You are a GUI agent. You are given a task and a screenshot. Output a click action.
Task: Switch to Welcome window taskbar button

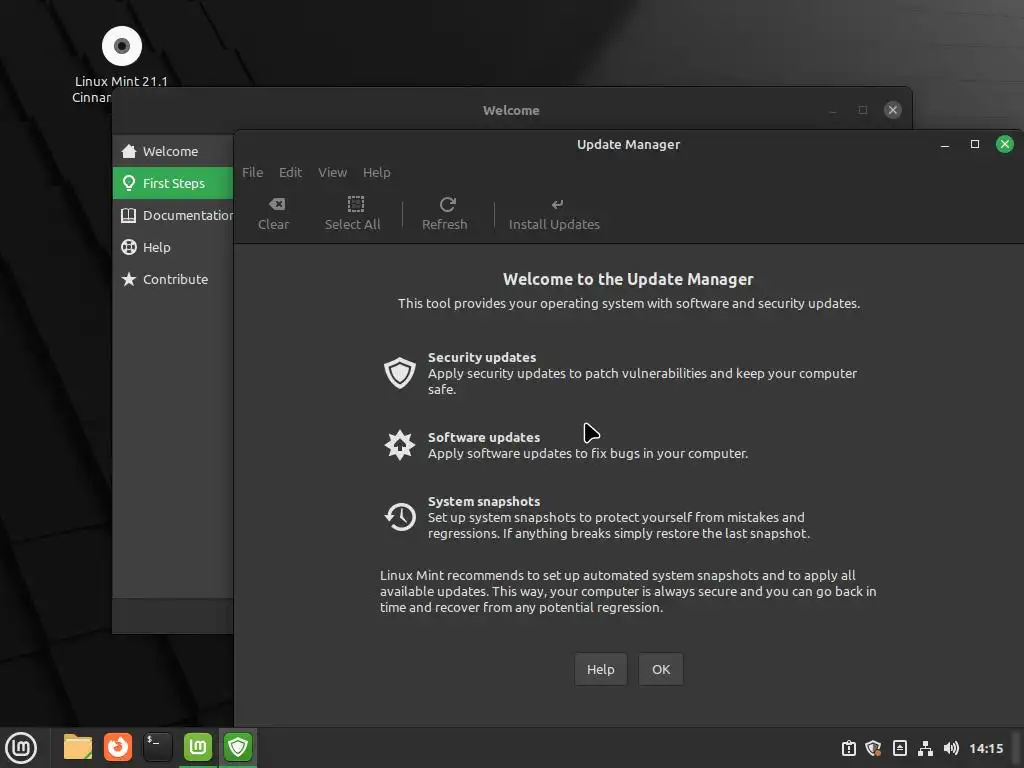point(198,747)
